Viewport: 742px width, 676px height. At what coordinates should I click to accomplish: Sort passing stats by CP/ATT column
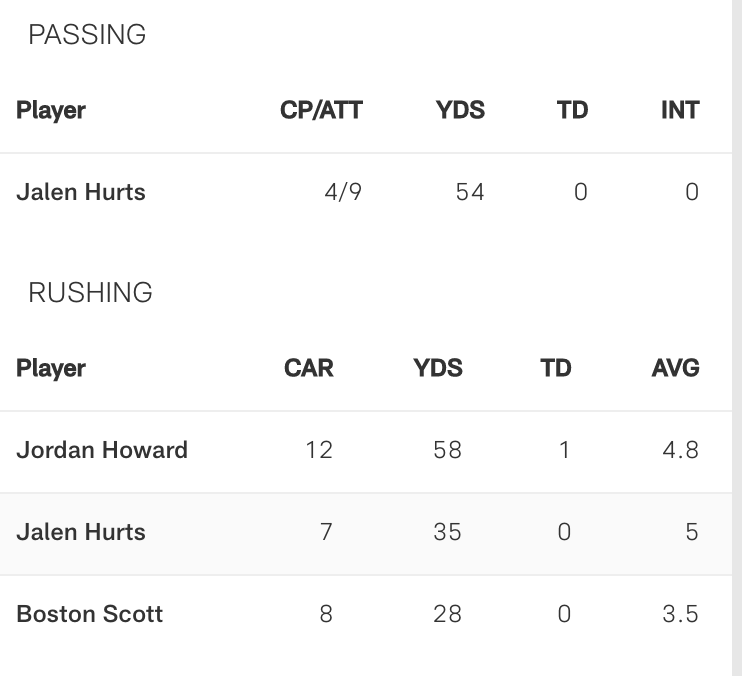tap(321, 110)
